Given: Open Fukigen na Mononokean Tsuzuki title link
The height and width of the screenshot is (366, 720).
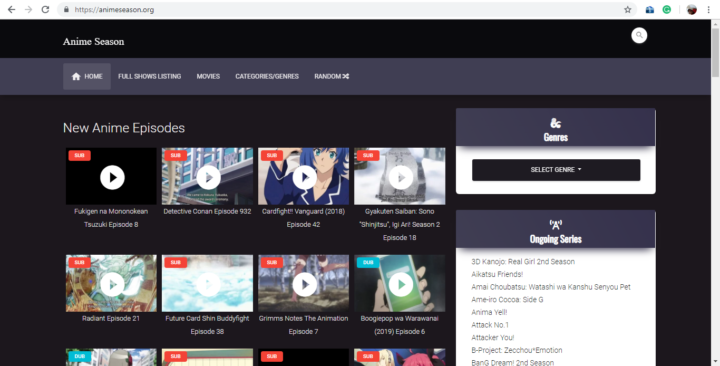Looking at the screenshot, I should (x=111, y=218).
